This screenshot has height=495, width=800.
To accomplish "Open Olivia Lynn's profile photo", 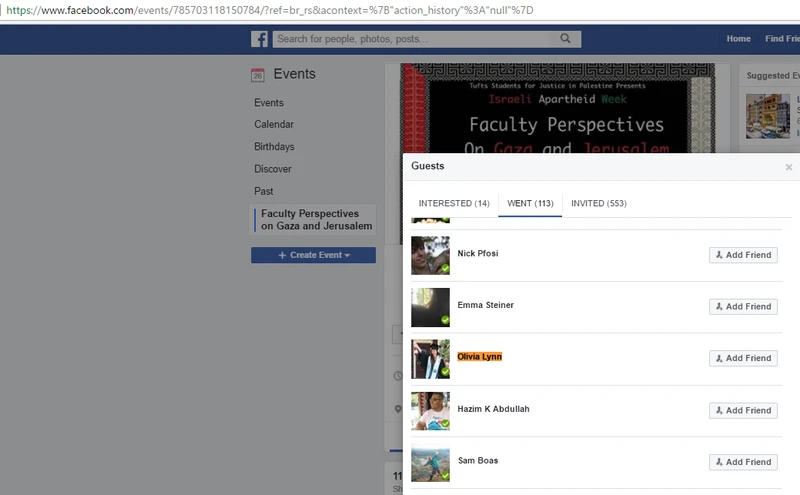I will 431,359.
